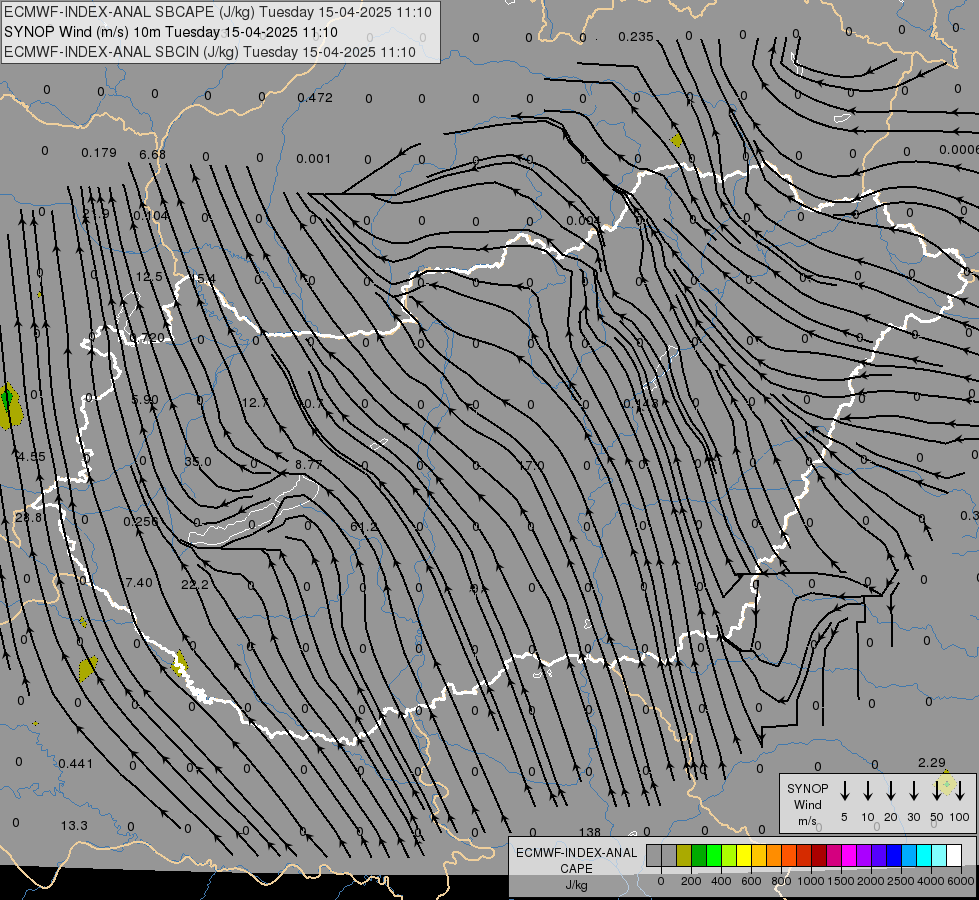Click the 600 tick label in the CAPE legend
This screenshot has height=900, width=979.
751,881
